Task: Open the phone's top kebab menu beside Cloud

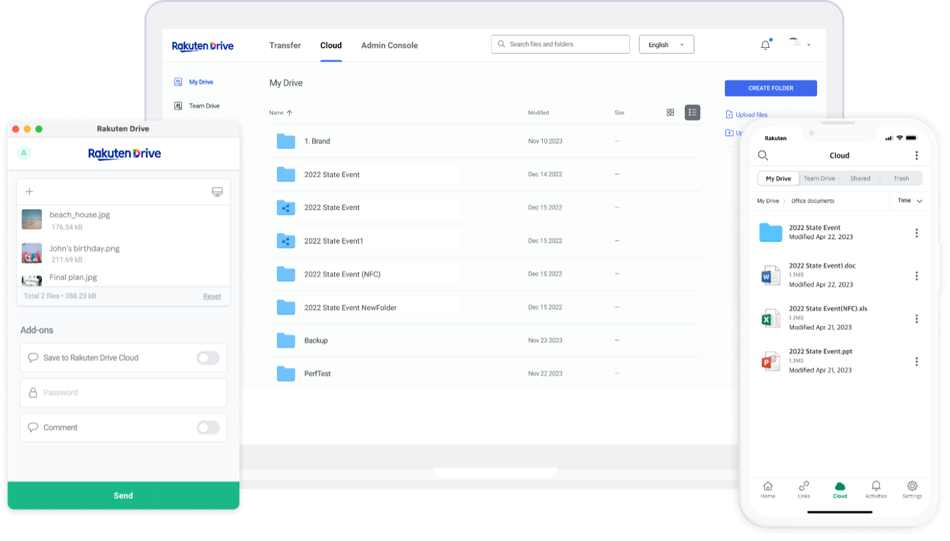Action: pyautogui.click(x=916, y=156)
